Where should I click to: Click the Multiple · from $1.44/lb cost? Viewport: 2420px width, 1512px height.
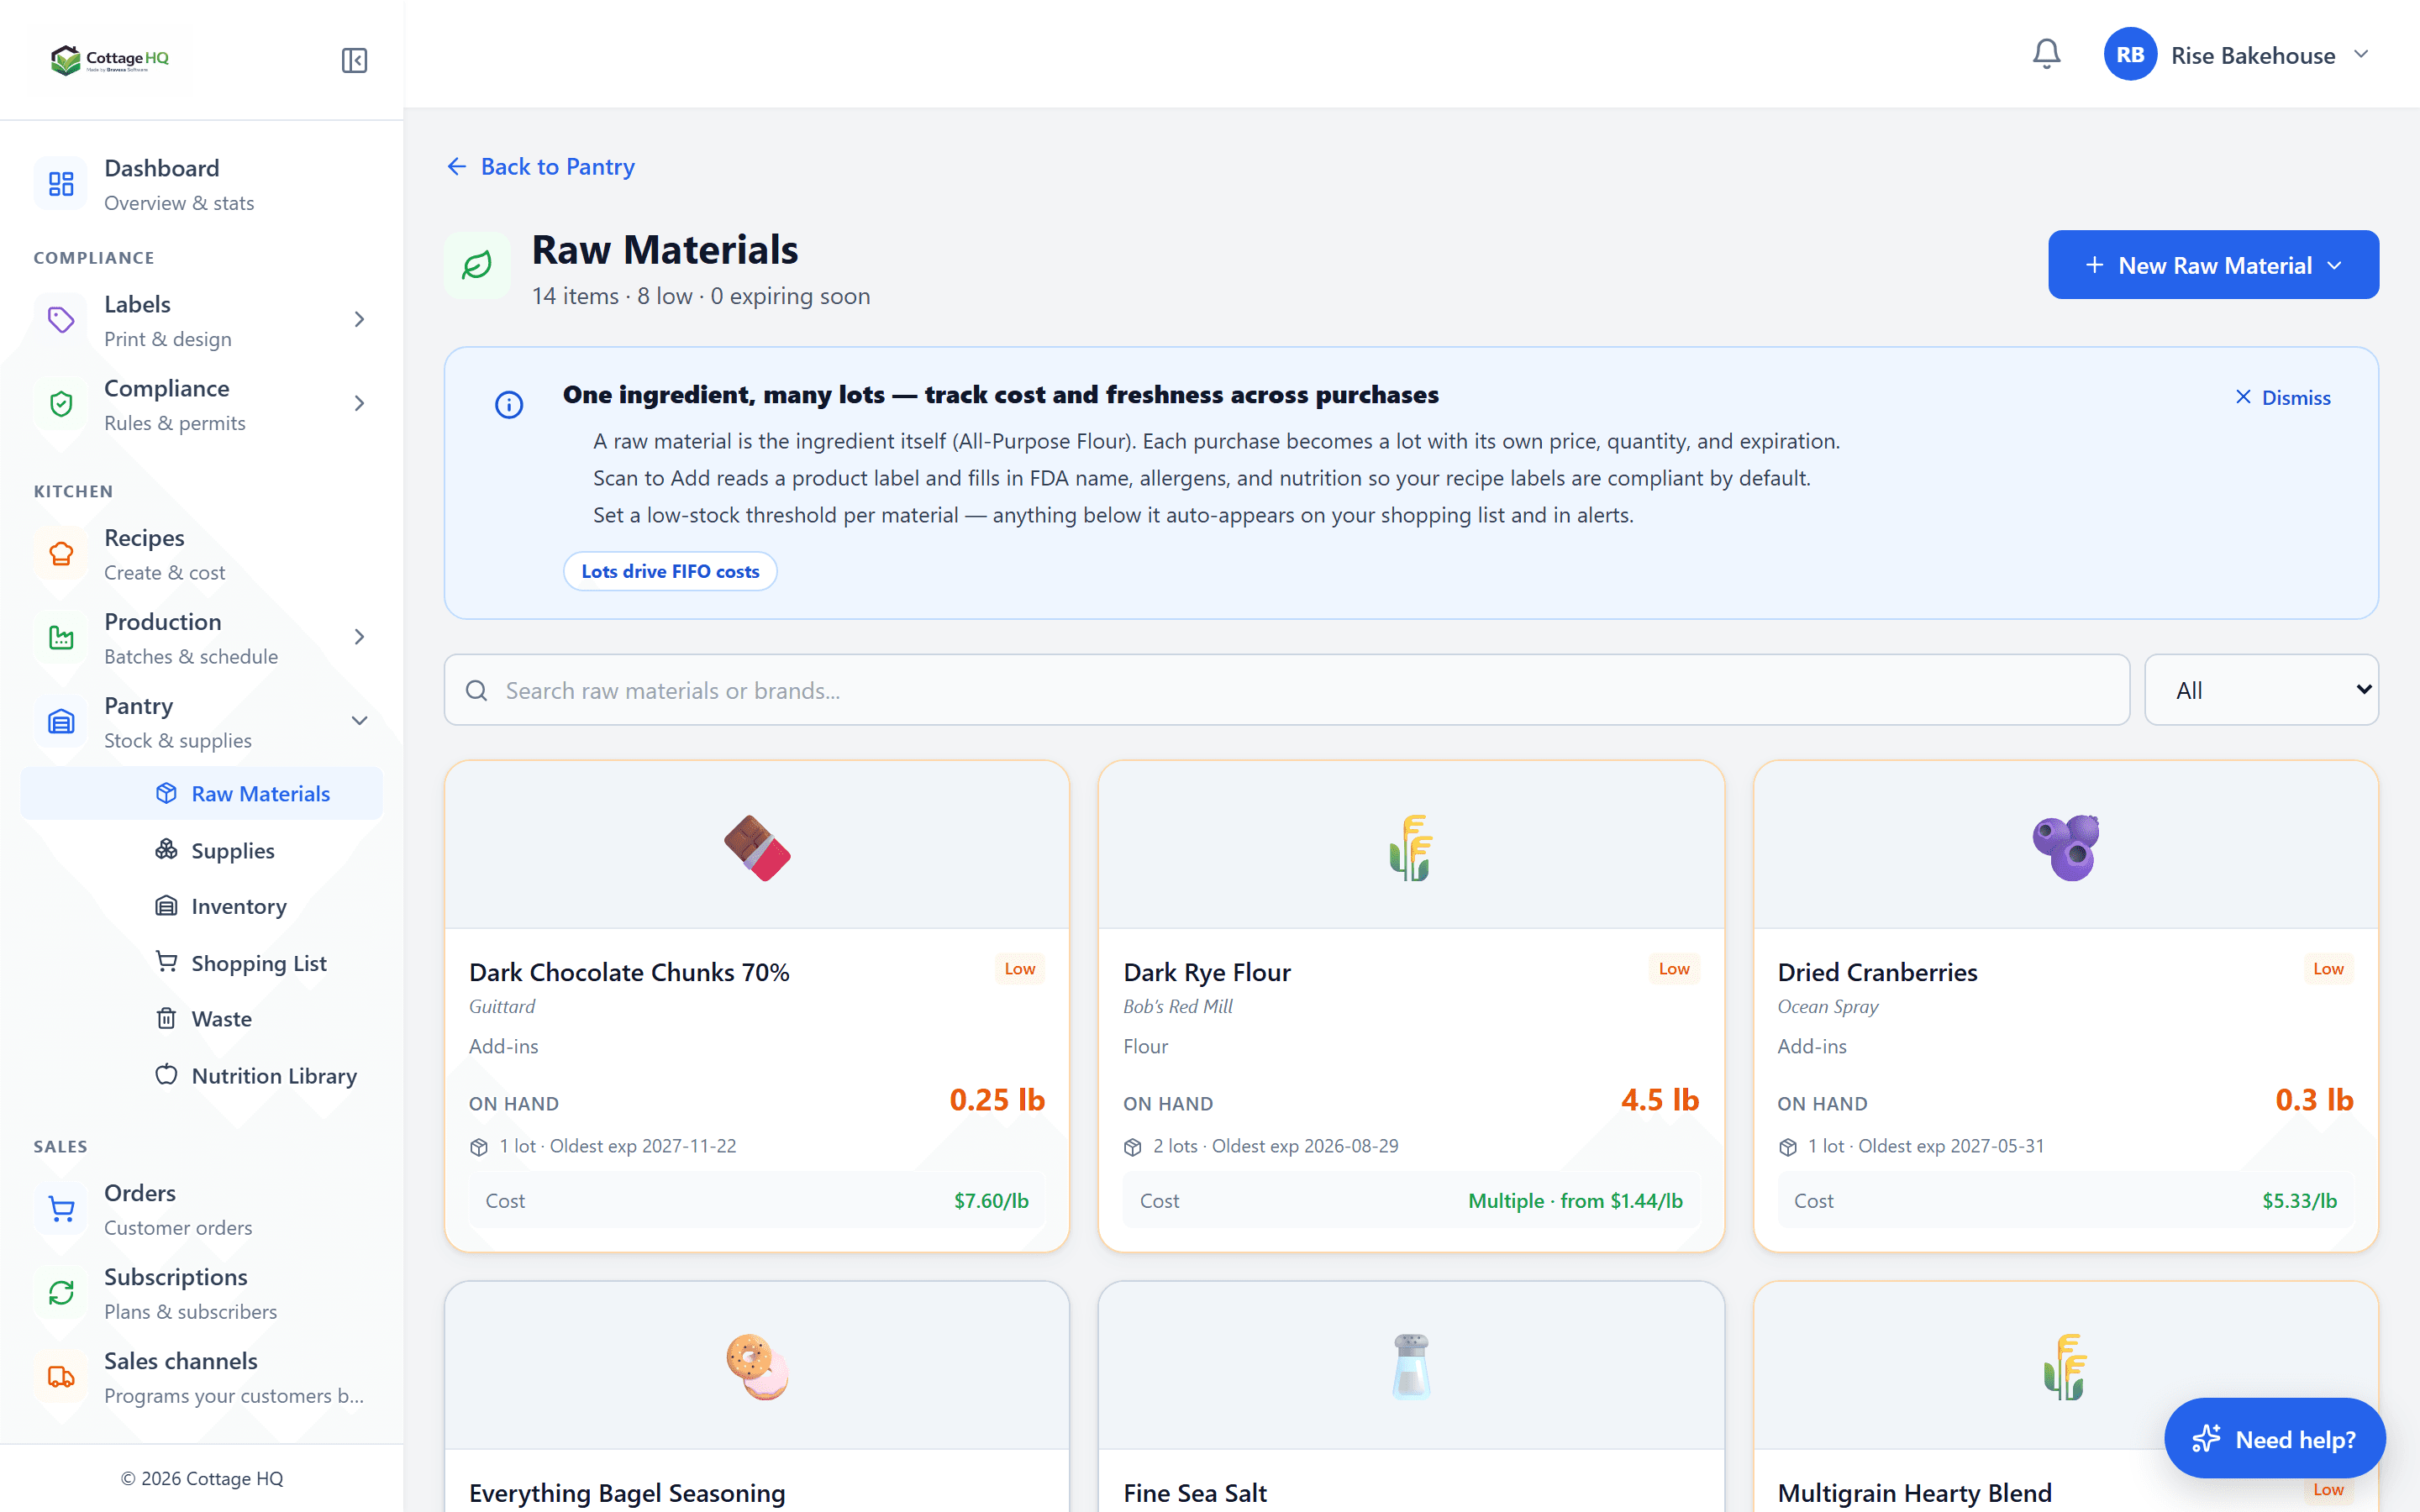1575,1201
